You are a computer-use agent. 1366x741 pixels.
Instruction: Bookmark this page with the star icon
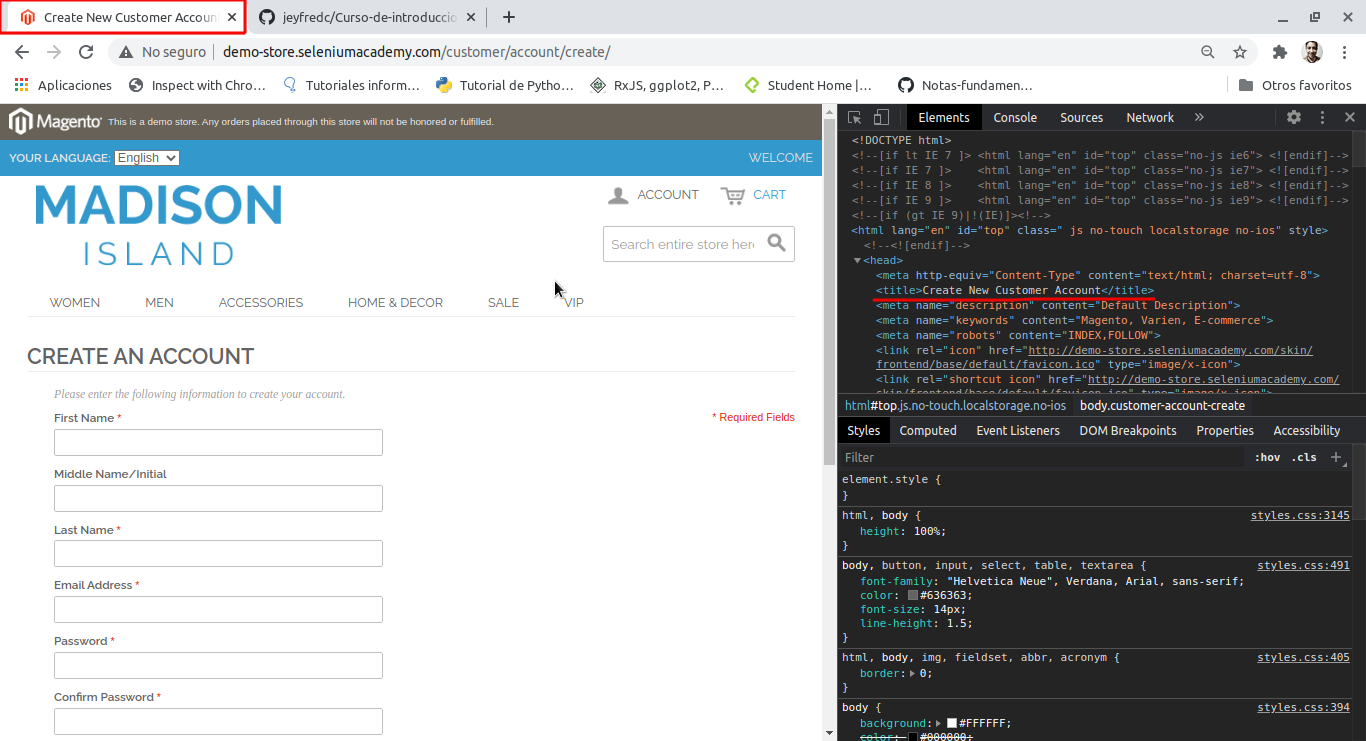(x=1240, y=52)
